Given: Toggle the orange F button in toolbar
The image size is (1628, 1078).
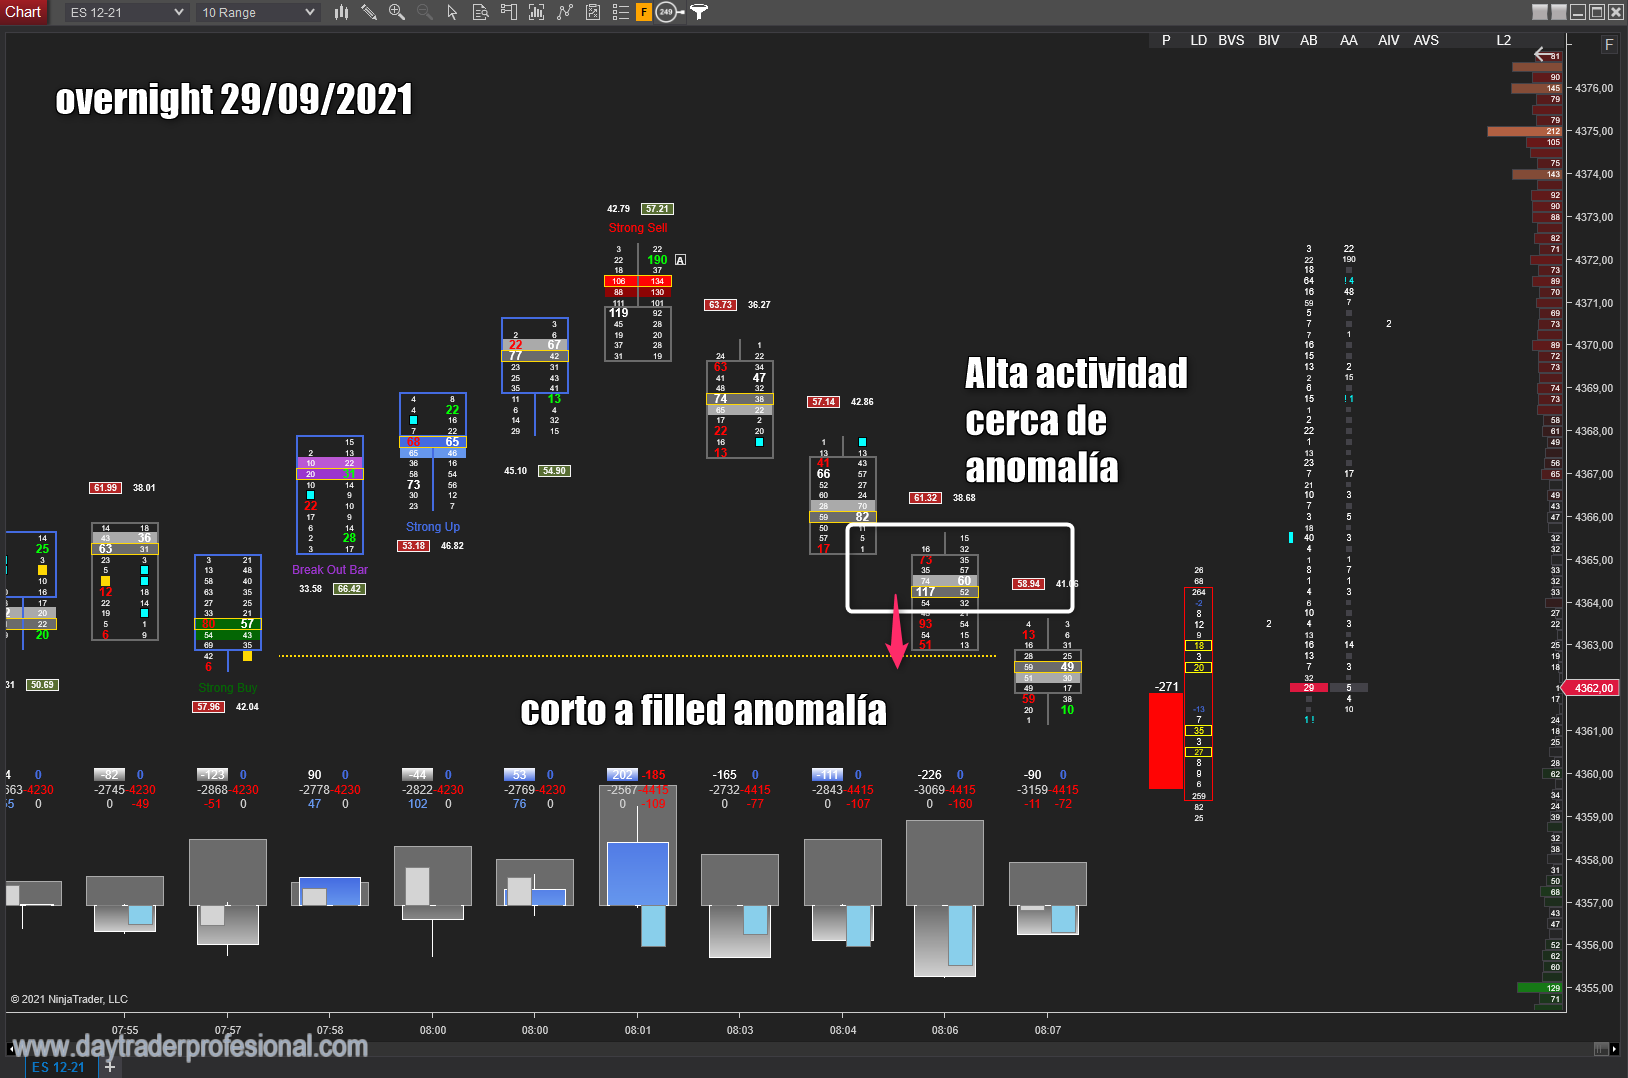Looking at the screenshot, I should click(644, 12).
